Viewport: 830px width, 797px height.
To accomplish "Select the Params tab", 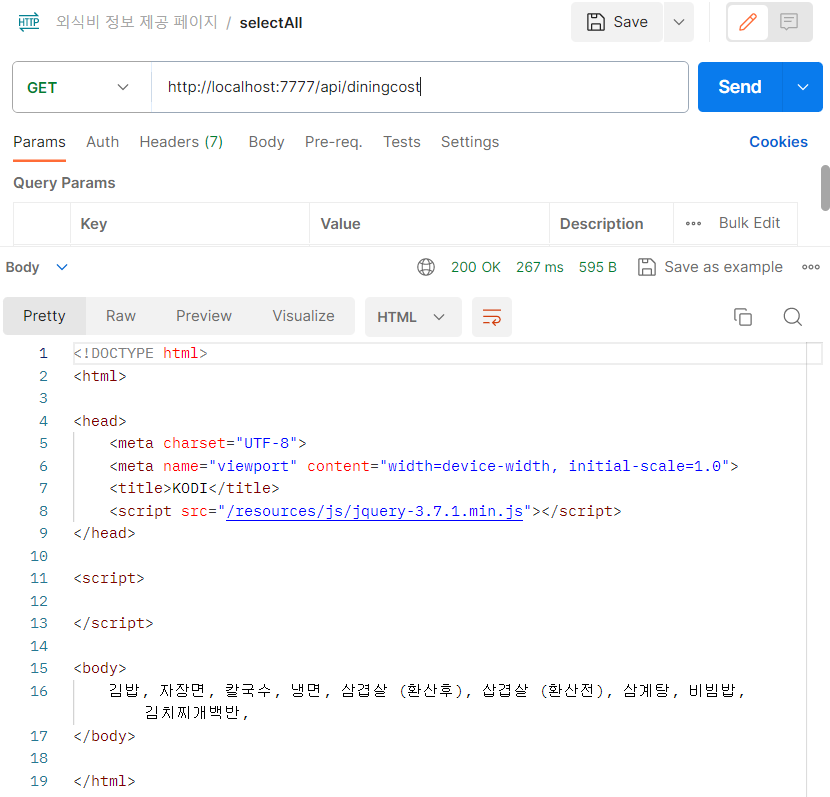I will pos(39,142).
